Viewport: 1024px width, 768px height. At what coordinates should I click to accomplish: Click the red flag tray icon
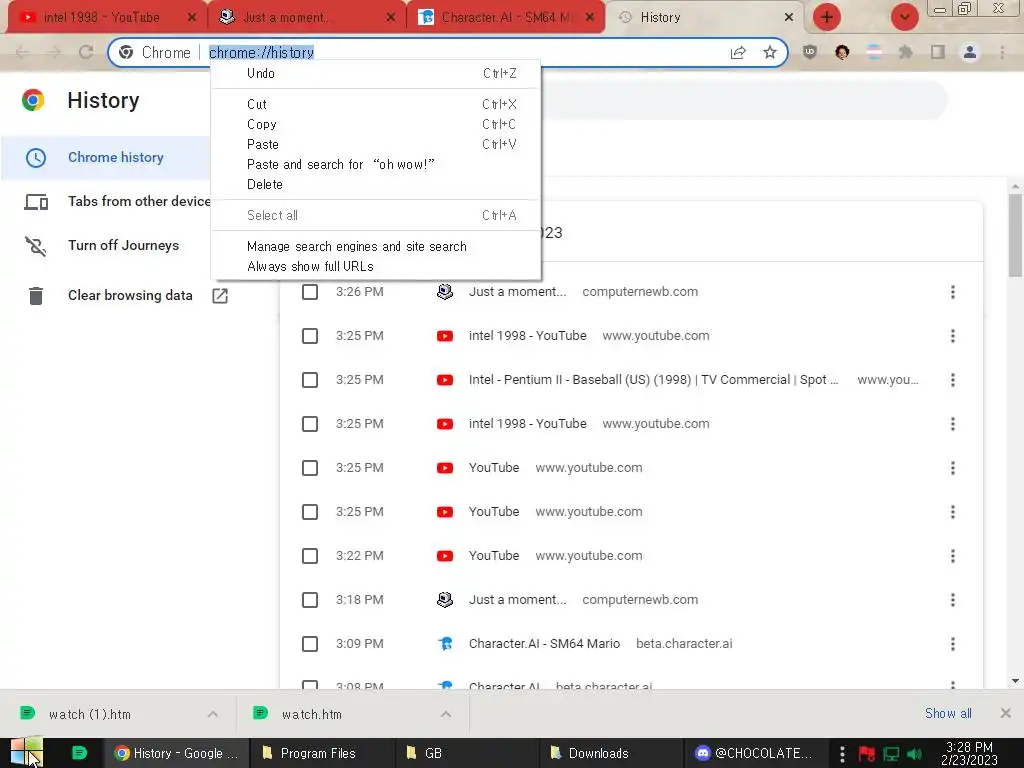(x=867, y=754)
